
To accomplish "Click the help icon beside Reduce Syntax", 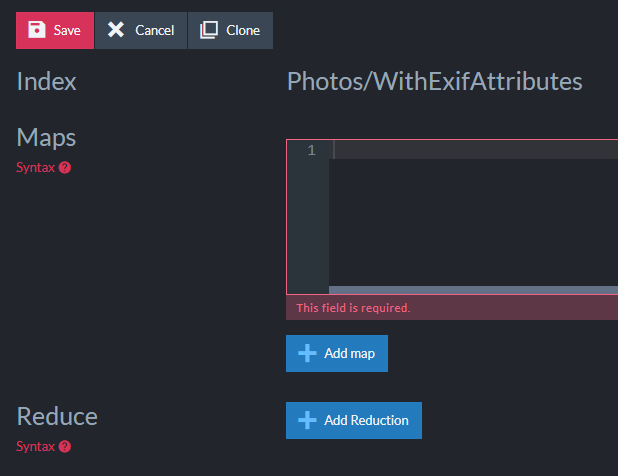I will pos(65,447).
